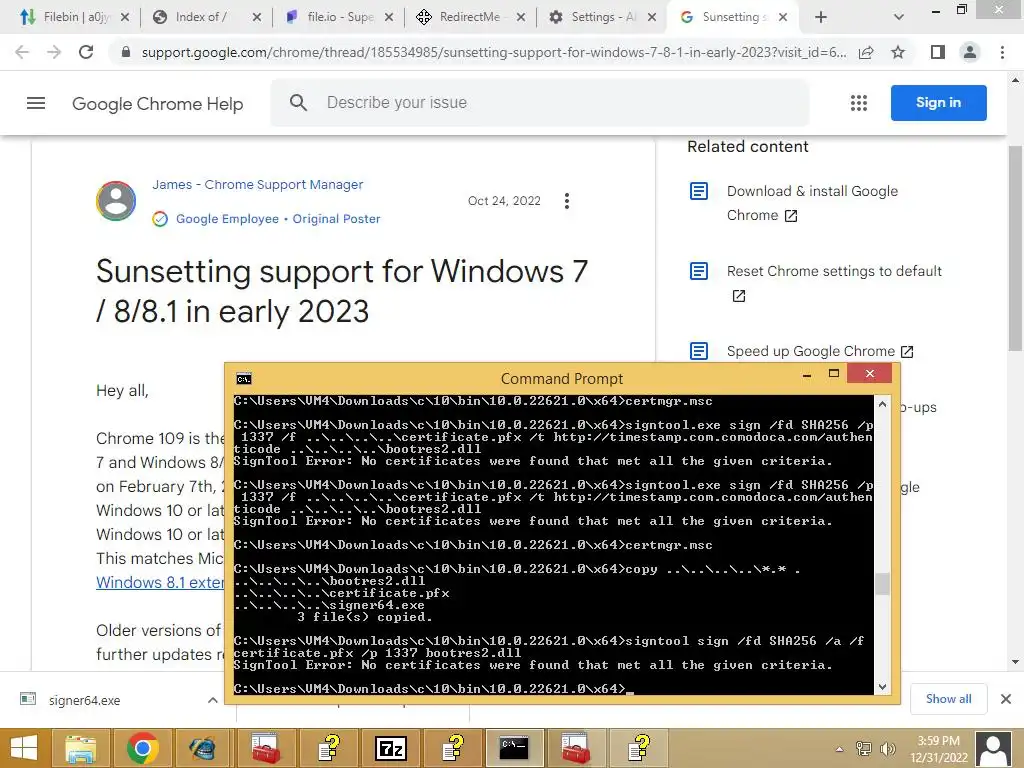Click James - Chrome Support Manager name

click(257, 185)
